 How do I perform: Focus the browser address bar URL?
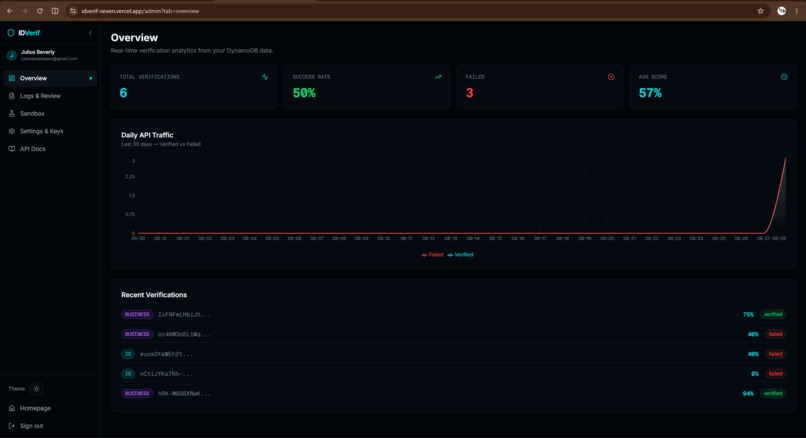tap(140, 11)
